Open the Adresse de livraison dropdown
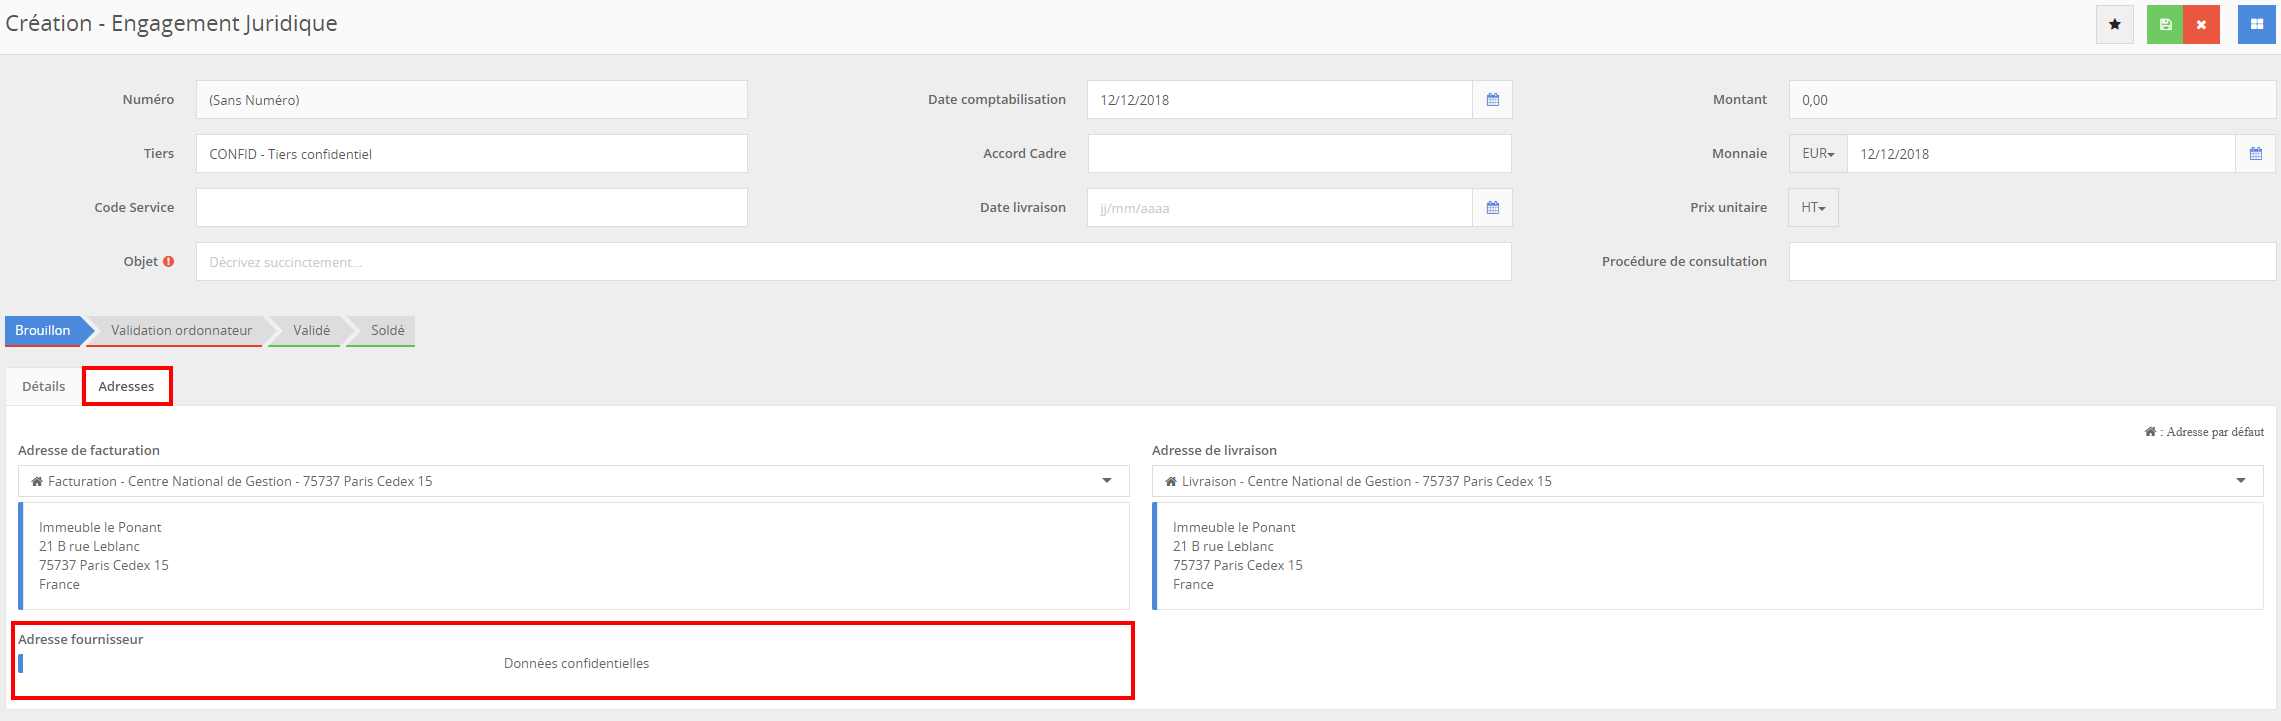 (x=2240, y=481)
